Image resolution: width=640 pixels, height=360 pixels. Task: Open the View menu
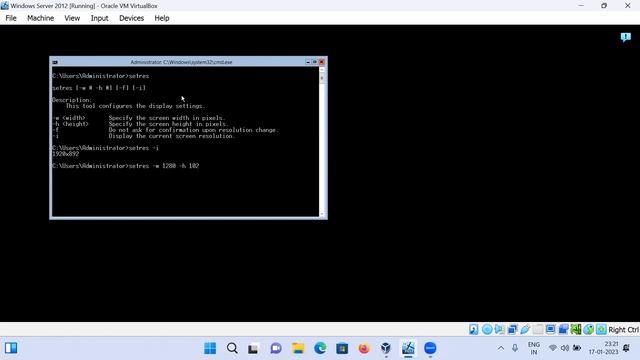click(72, 18)
